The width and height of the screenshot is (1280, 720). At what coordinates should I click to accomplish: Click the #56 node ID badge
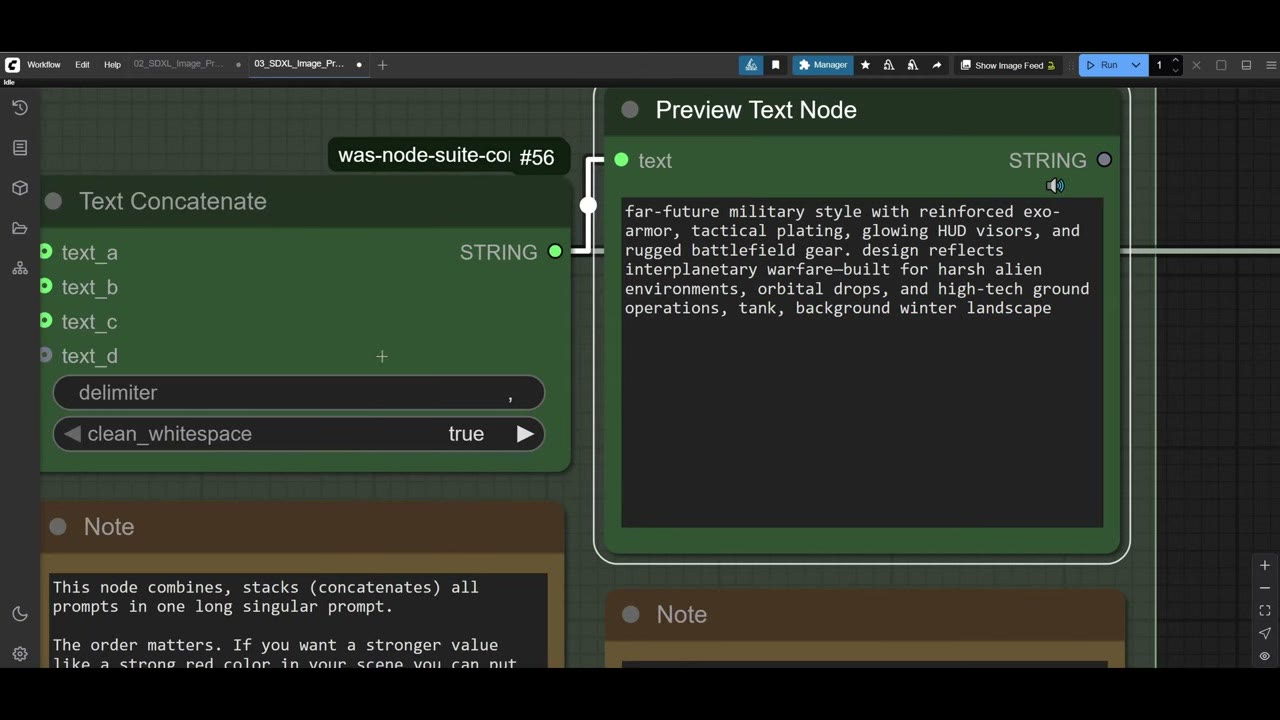point(537,157)
